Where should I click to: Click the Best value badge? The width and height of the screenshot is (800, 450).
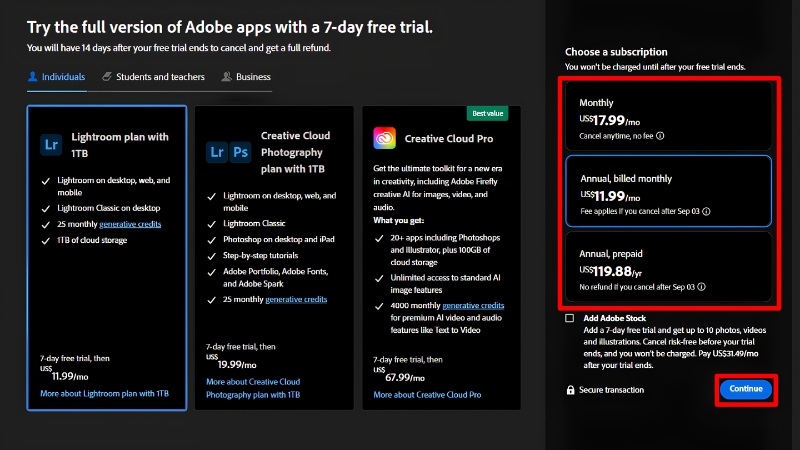(x=487, y=113)
